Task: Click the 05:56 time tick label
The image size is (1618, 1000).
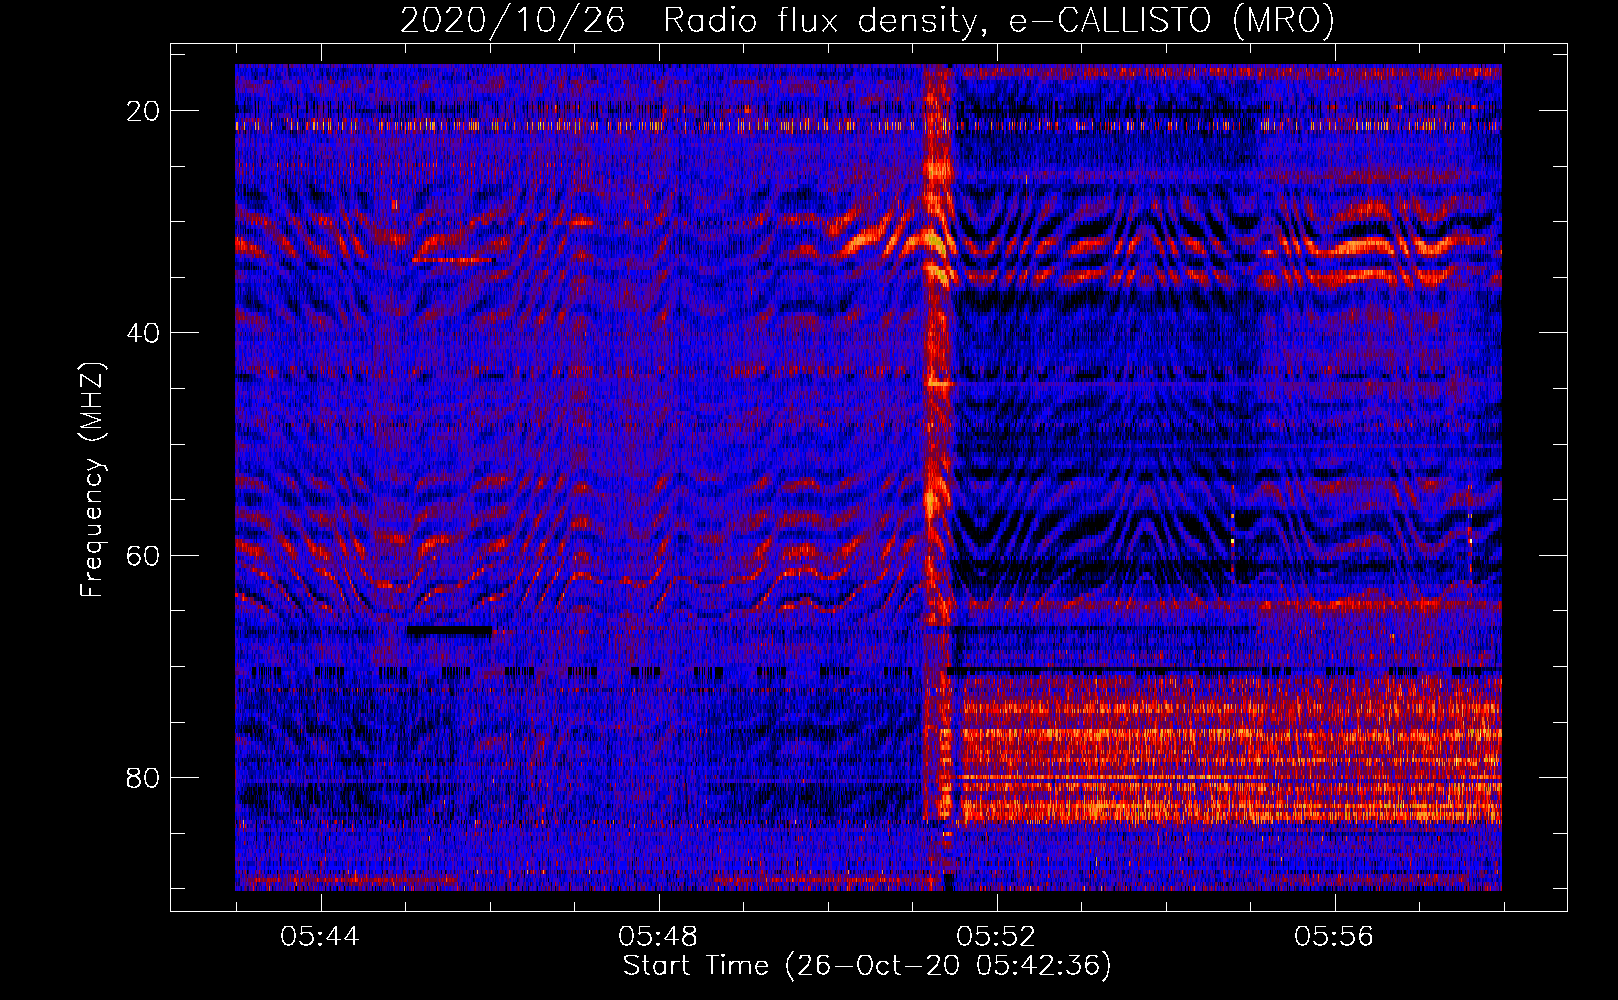Action: (x=1334, y=937)
